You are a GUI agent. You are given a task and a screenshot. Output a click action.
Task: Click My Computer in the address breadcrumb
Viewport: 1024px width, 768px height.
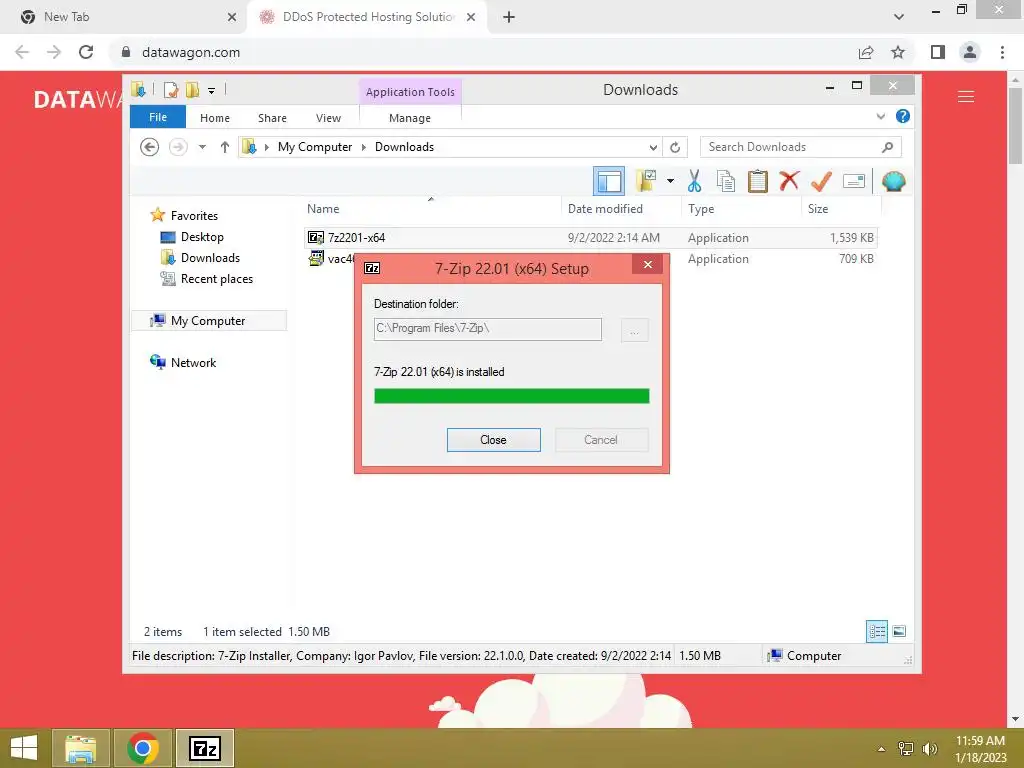click(315, 147)
